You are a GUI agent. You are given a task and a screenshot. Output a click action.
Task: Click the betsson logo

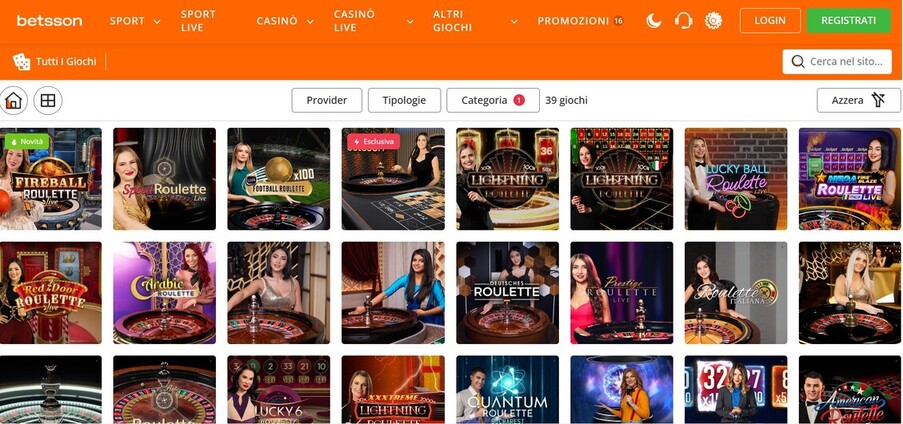tap(49, 21)
